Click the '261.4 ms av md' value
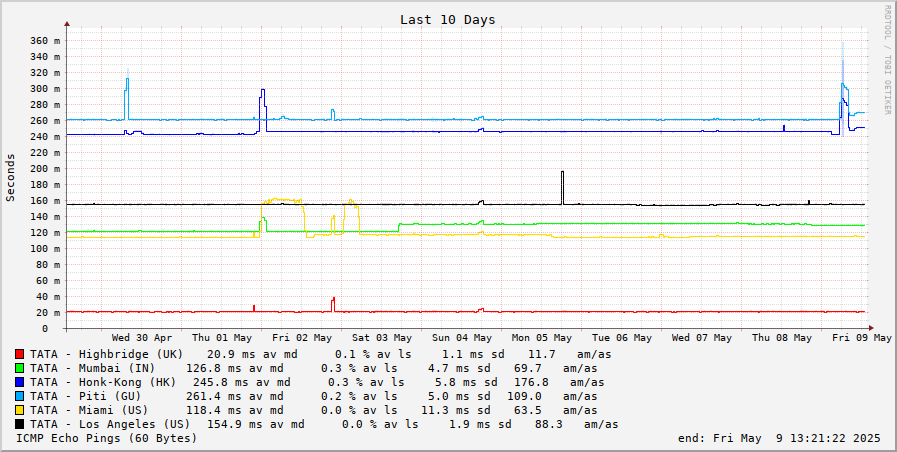Viewport: 897px width, 452px height. 235,397
